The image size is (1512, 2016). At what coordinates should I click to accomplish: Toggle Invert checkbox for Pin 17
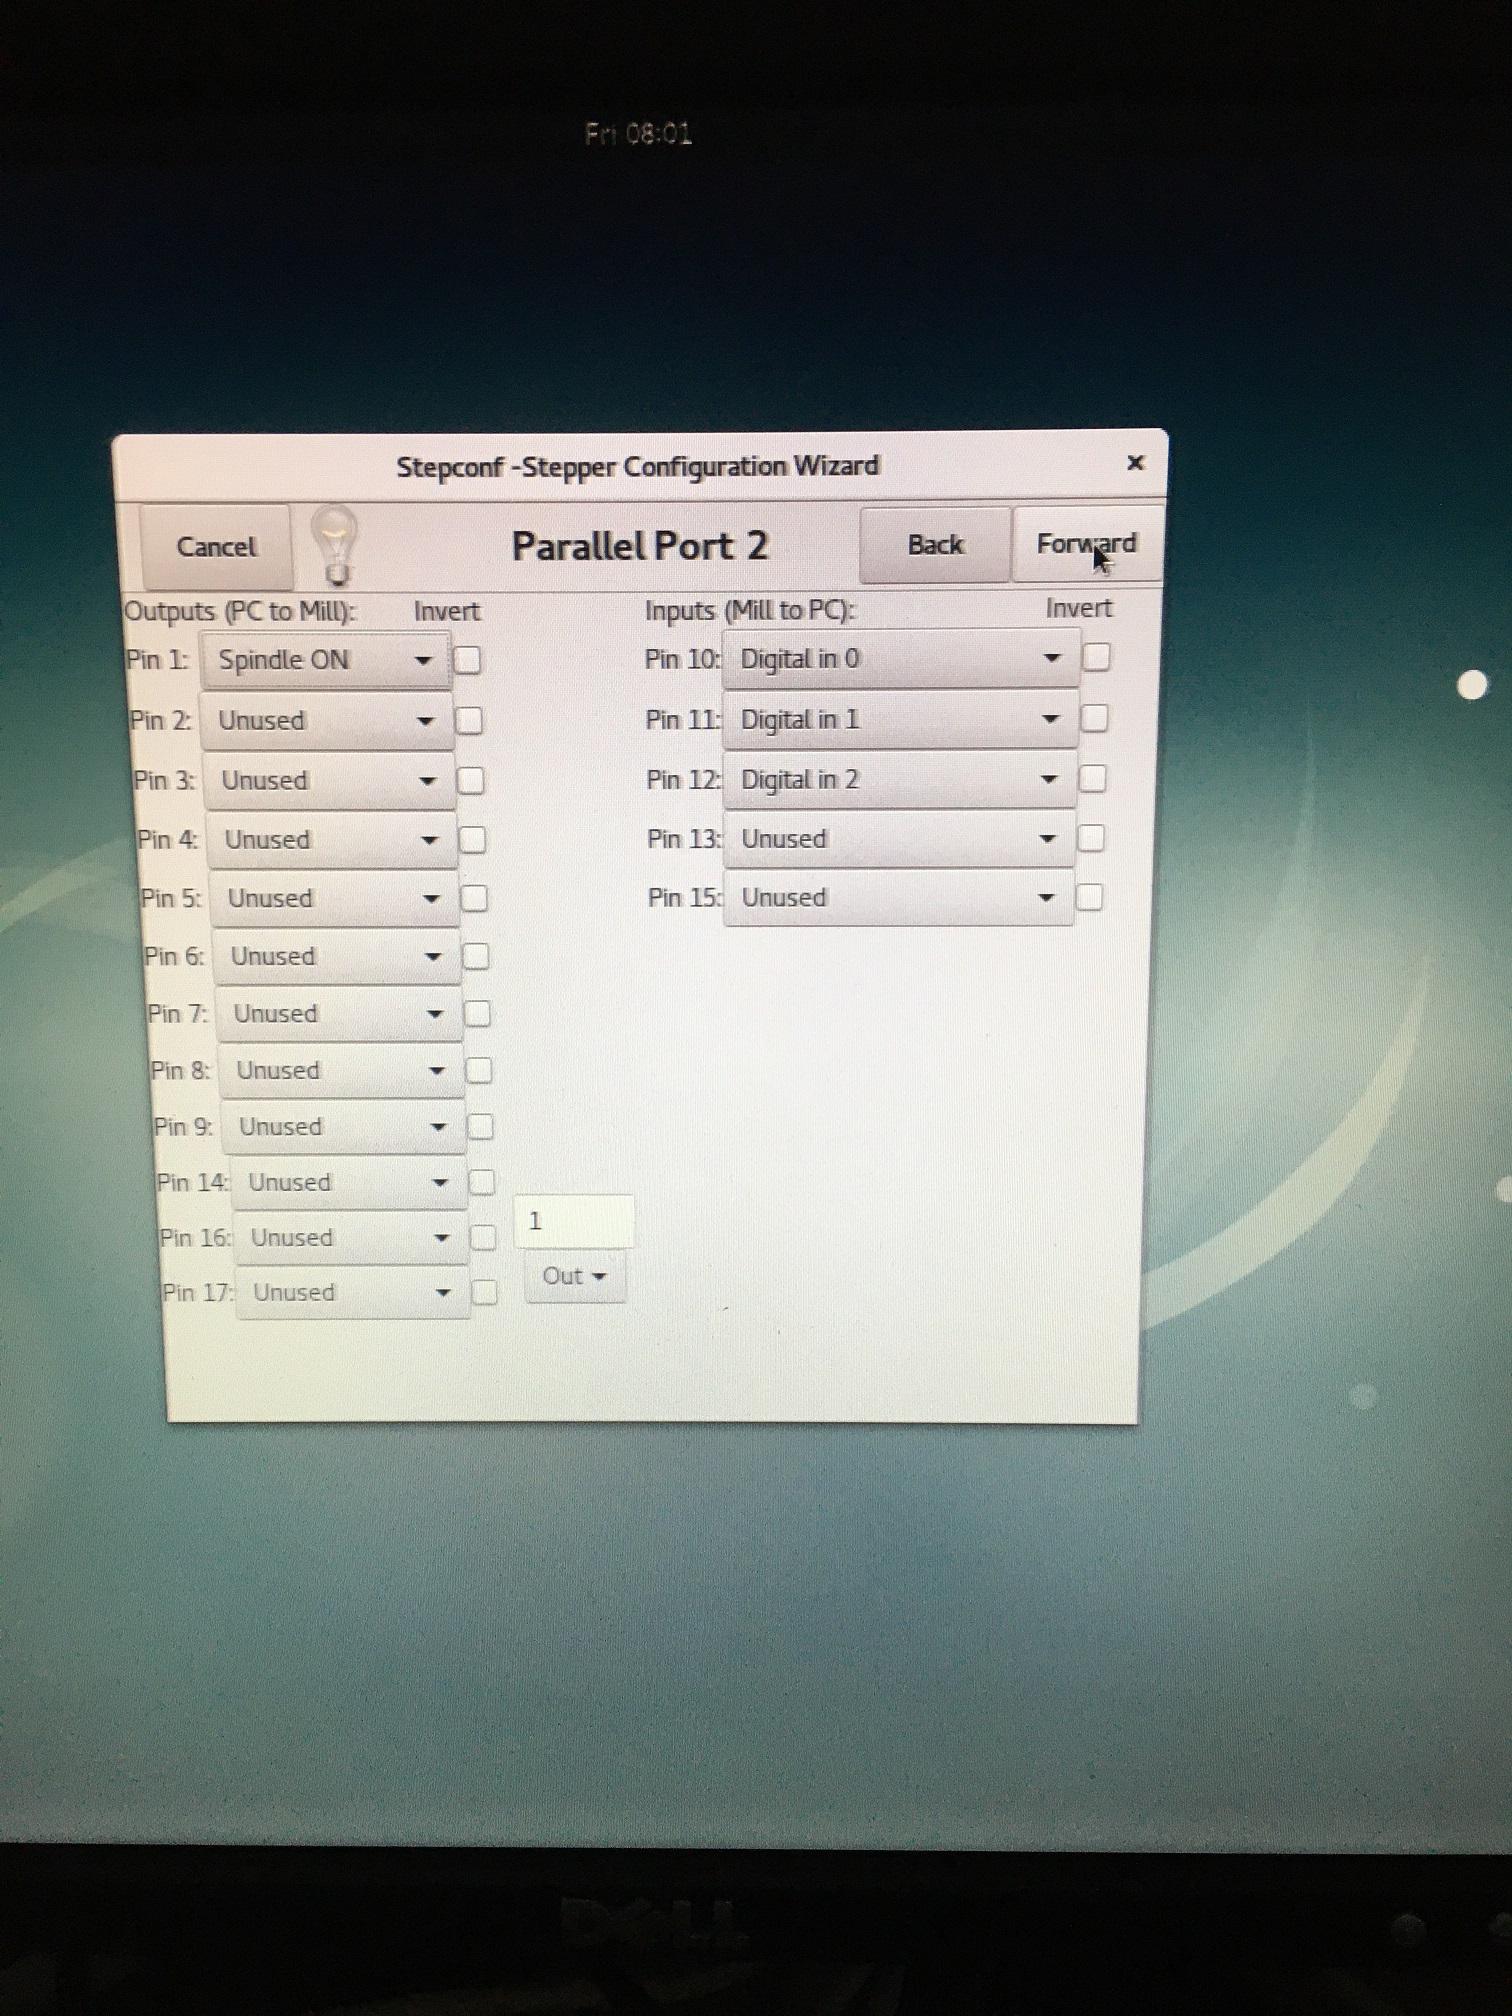click(485, 1293)
